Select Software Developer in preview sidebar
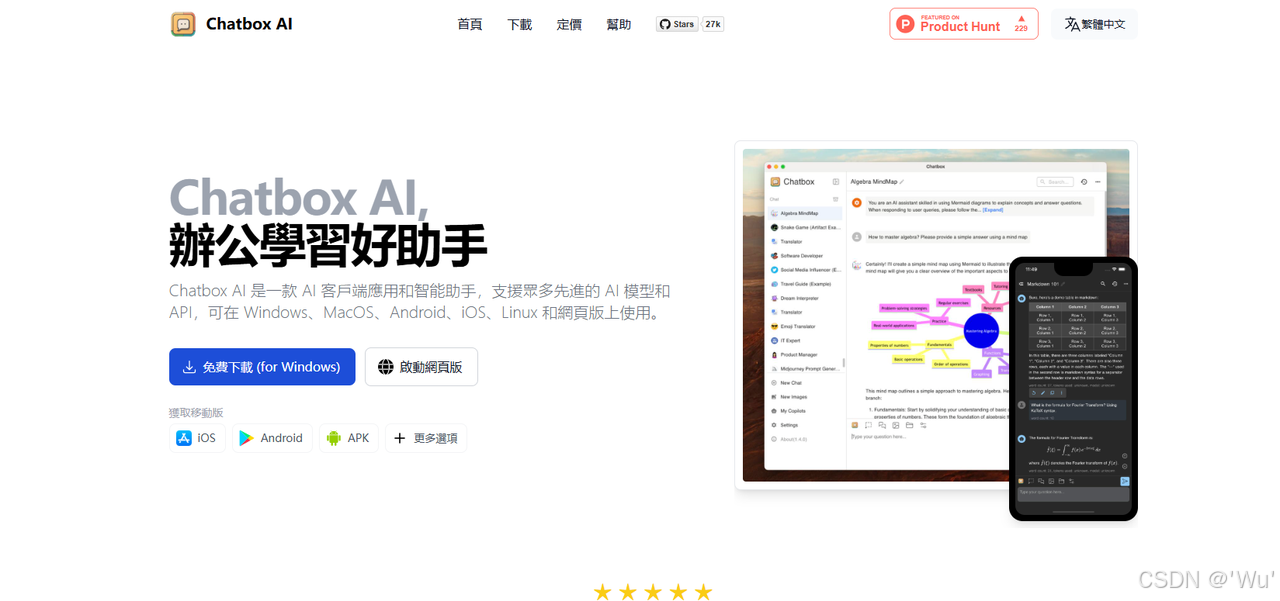The width and height of the screenshot is (1280, 601). coord(805,256)
